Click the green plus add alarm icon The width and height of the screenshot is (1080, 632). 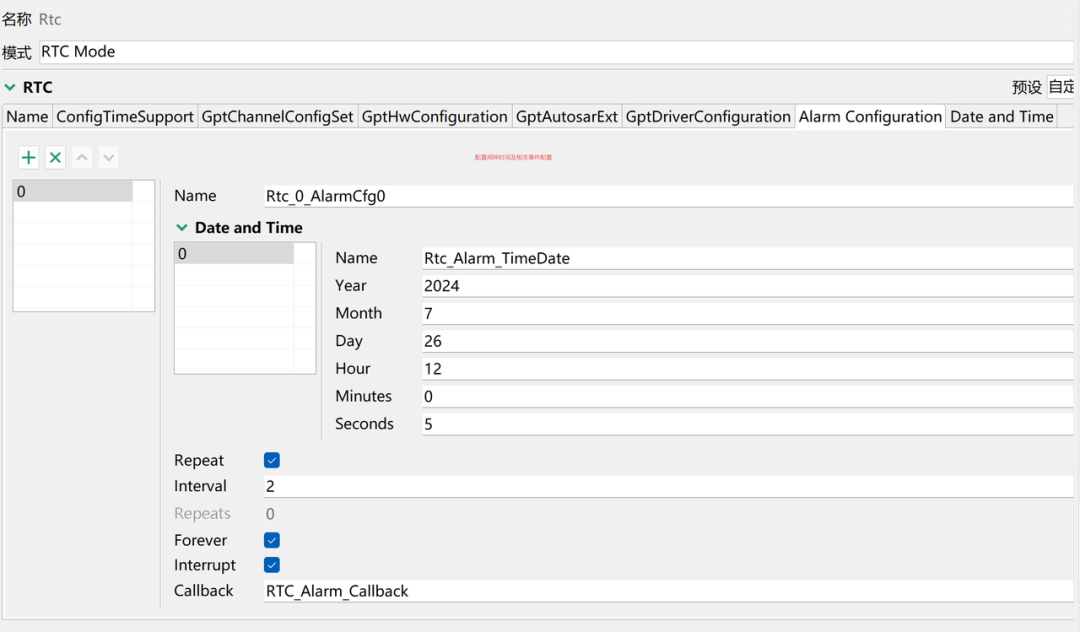pyautogui.click(x=29, y=158)
